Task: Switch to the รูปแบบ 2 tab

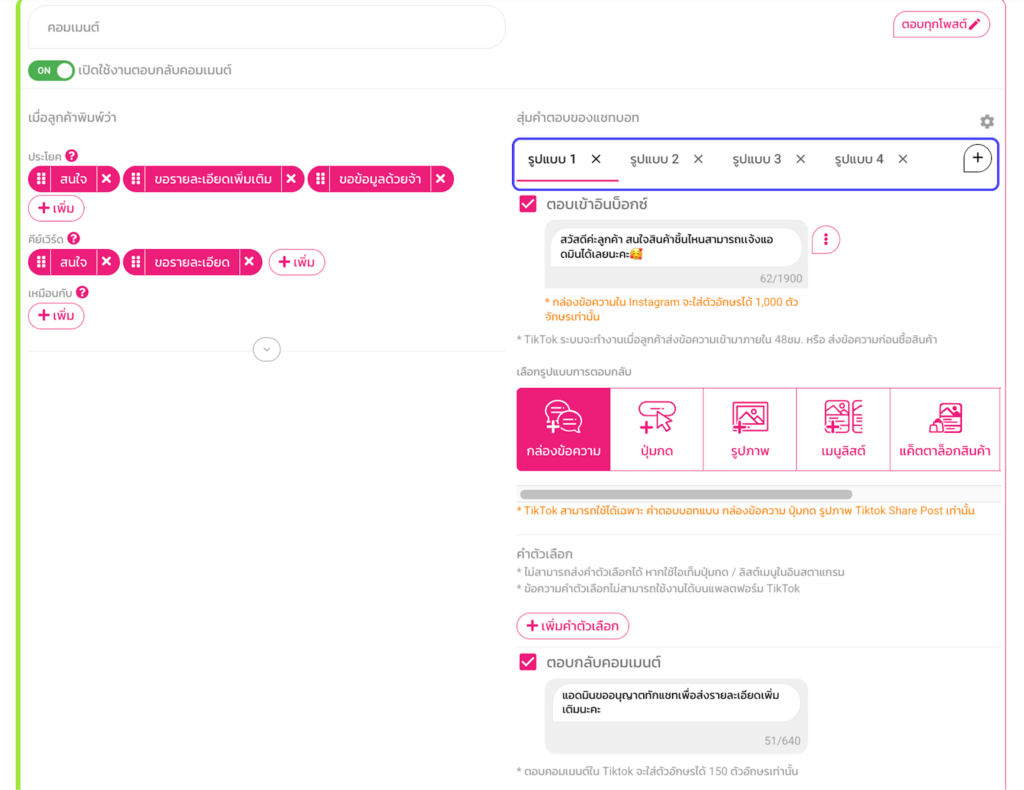Action: click(654, 159)
